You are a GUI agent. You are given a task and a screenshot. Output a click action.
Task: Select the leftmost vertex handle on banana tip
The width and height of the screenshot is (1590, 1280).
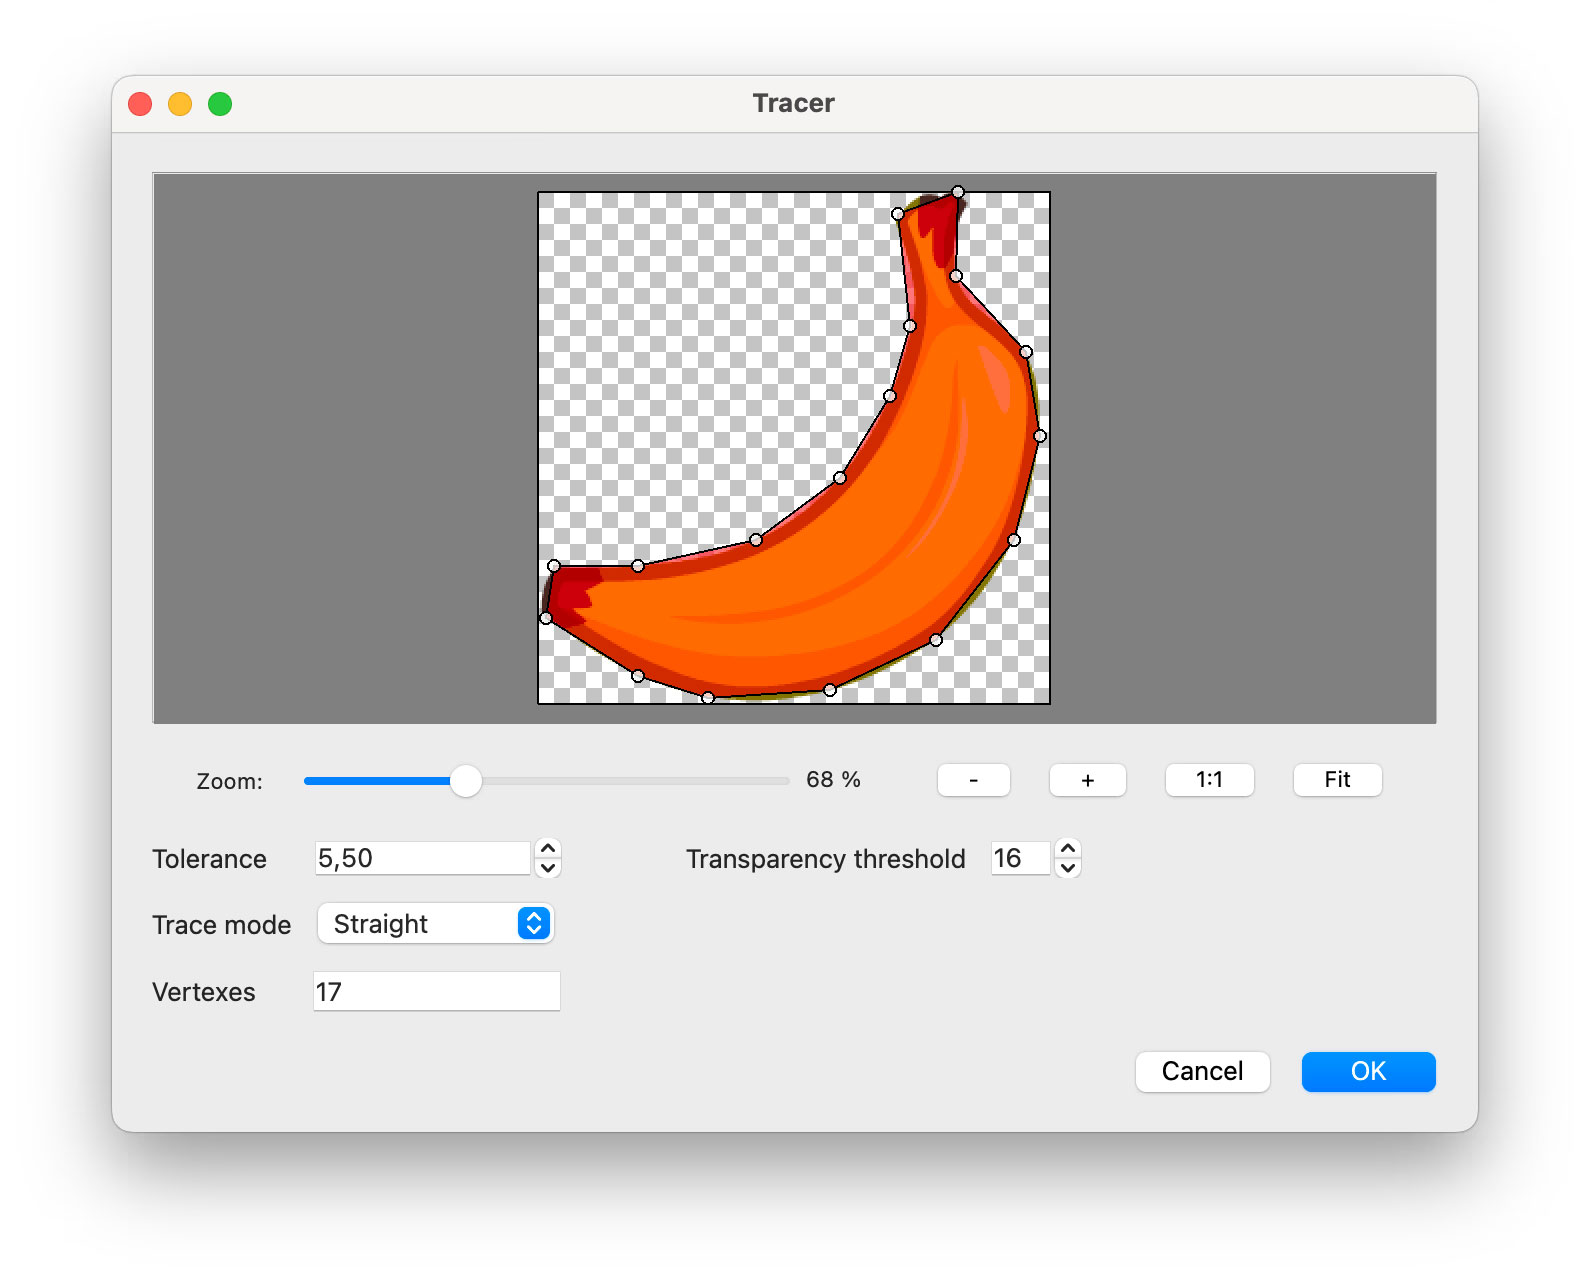click(x=546, y=619)
